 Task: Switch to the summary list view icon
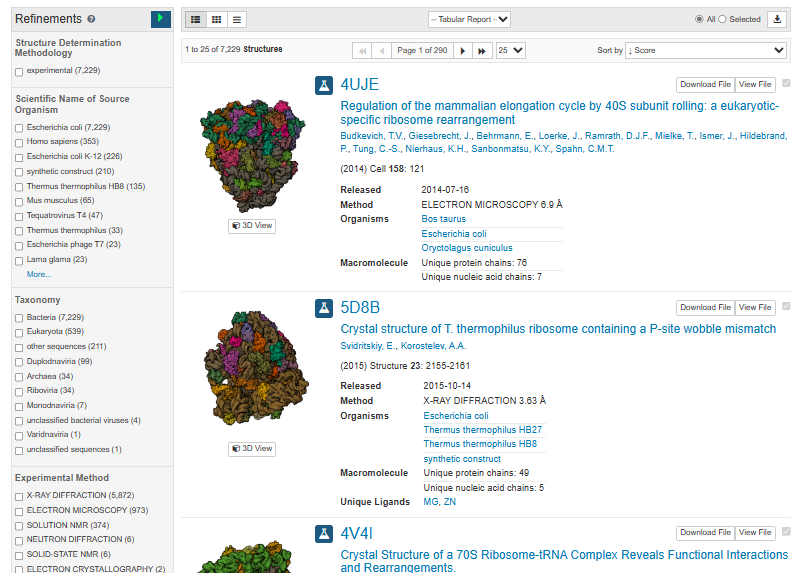(195, 19)
